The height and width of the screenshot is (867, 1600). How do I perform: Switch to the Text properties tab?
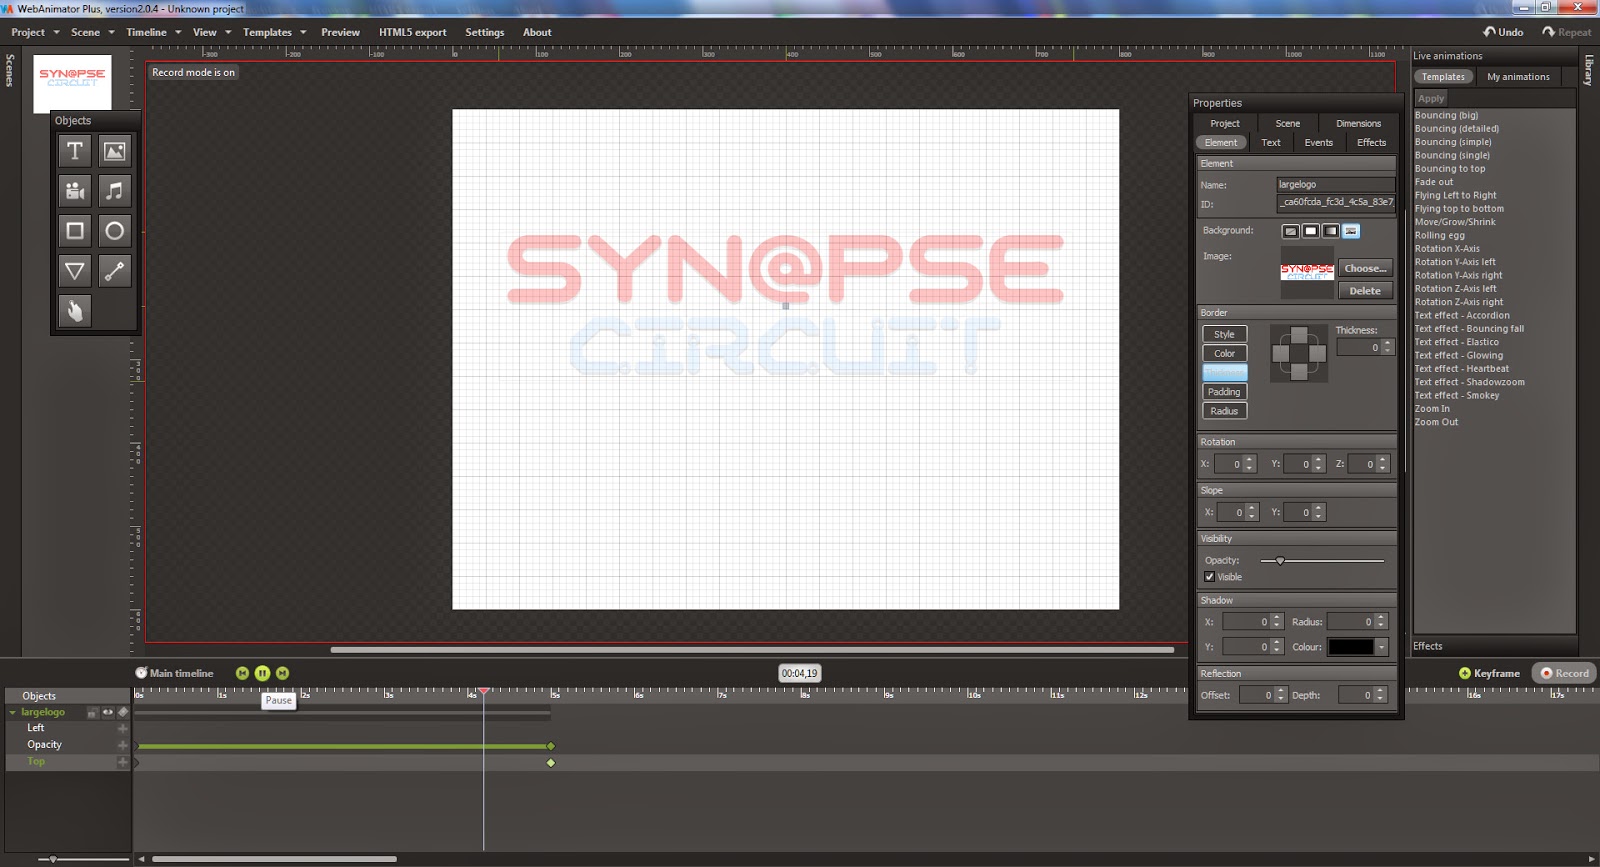[1271, 143]
